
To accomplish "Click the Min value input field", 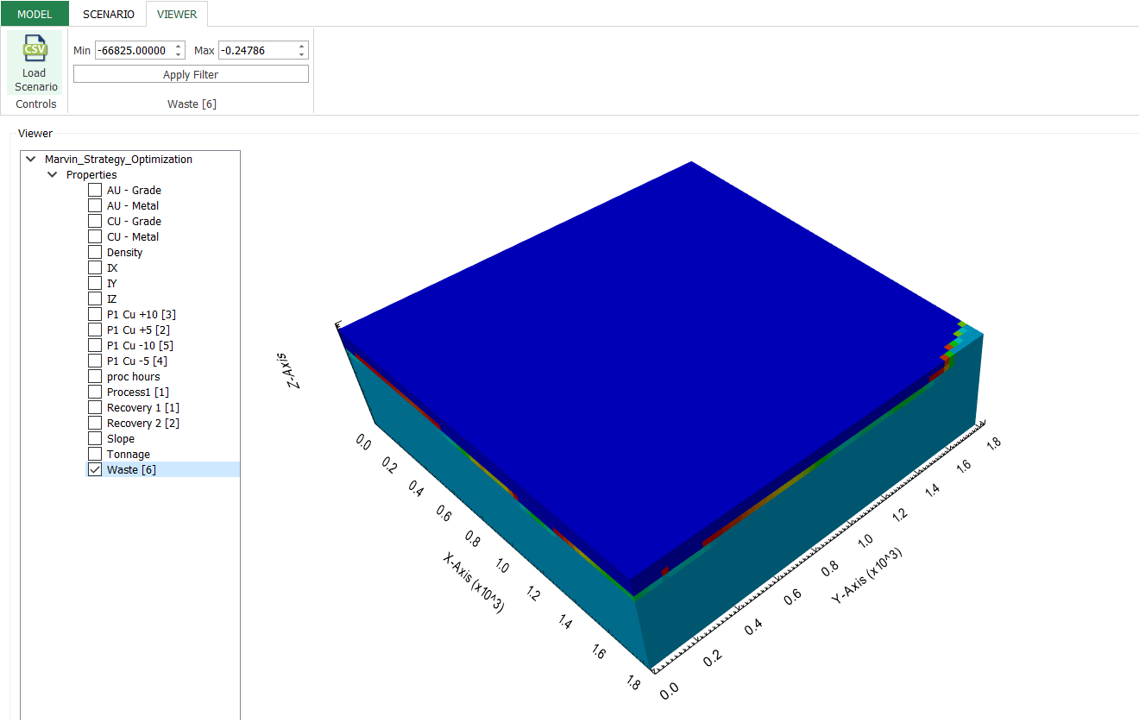I will (133, 50).
